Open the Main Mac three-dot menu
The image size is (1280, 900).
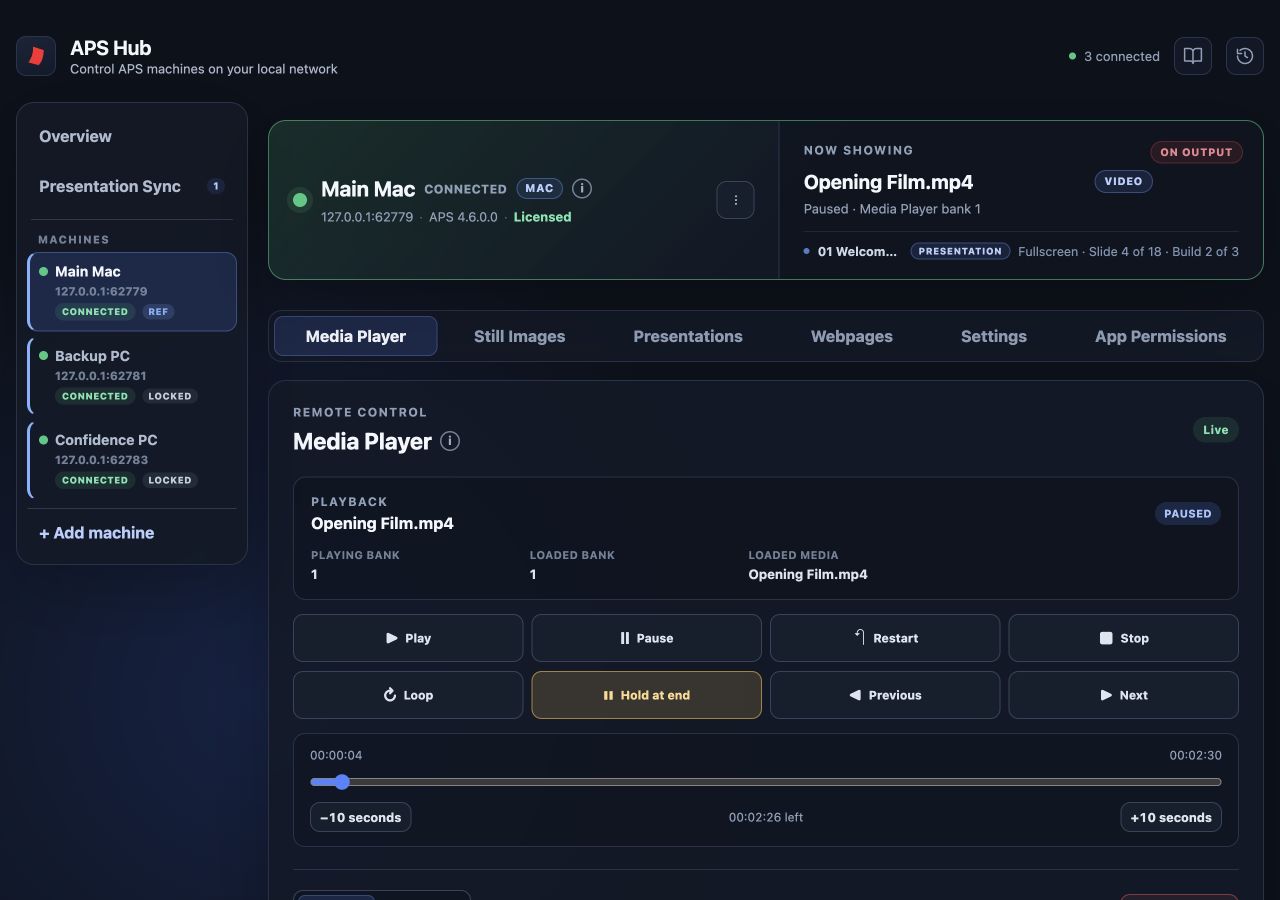point(736,200)
